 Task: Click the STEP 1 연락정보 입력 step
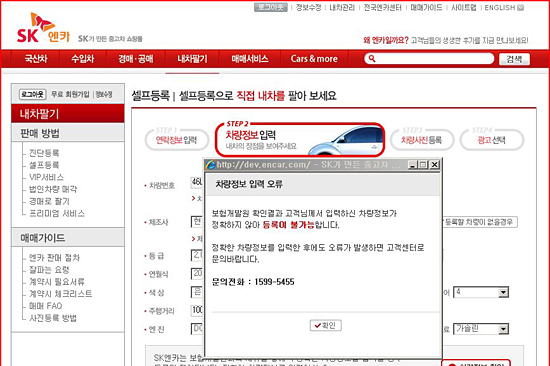[x=176, y=140]
